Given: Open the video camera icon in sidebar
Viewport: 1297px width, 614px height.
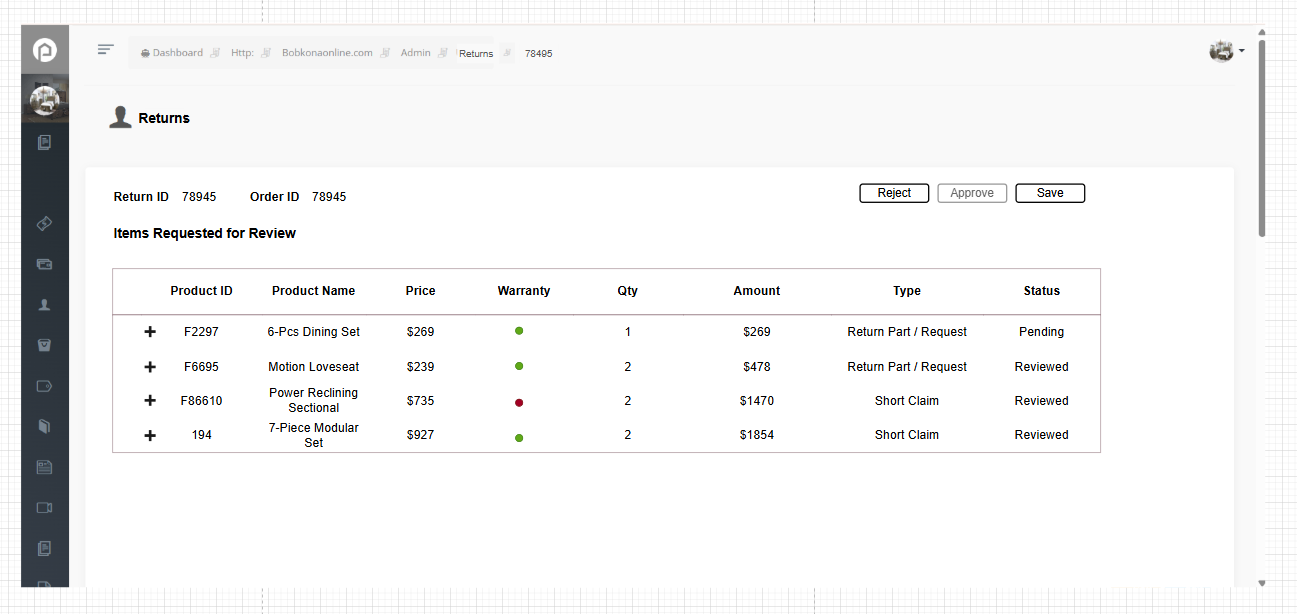Looking at the screenshot, I should 44,508.
